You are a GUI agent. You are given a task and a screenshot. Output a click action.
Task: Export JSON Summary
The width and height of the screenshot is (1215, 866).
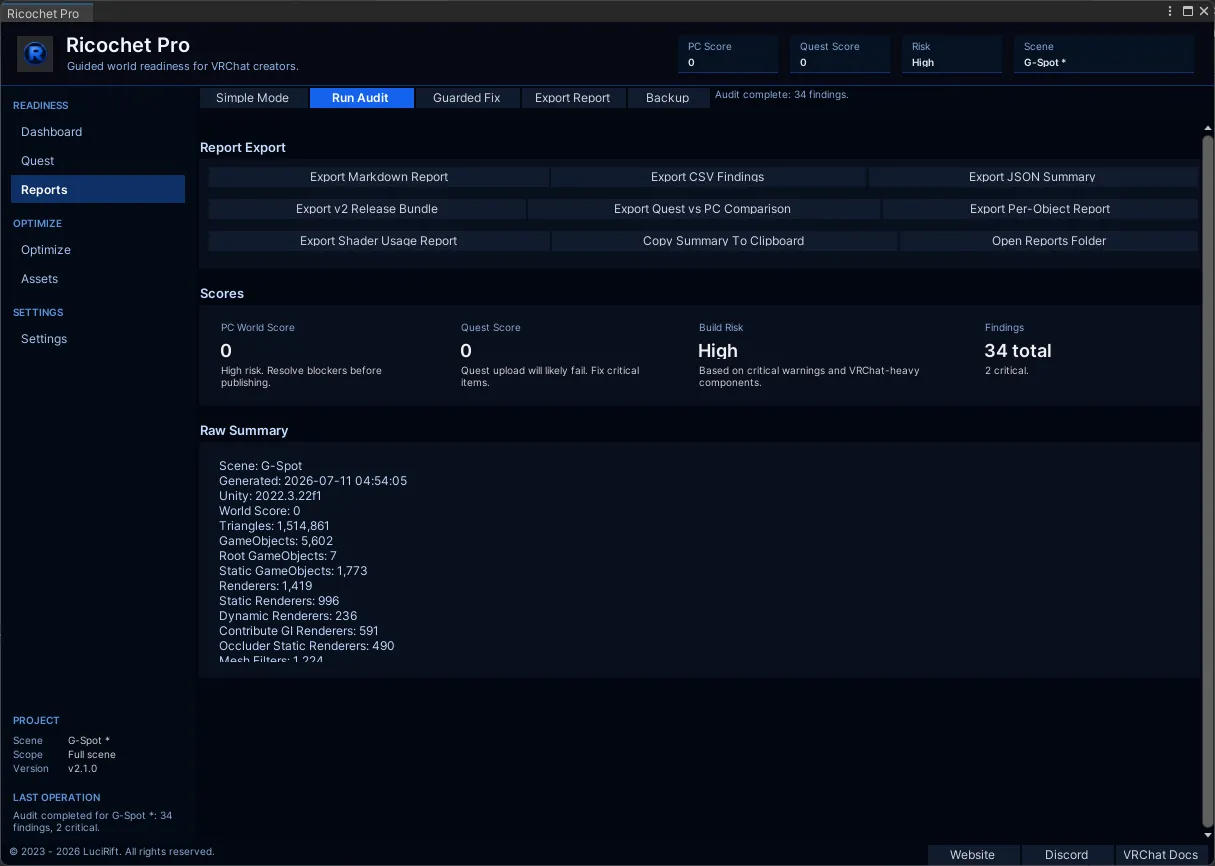coord(1032,177)
